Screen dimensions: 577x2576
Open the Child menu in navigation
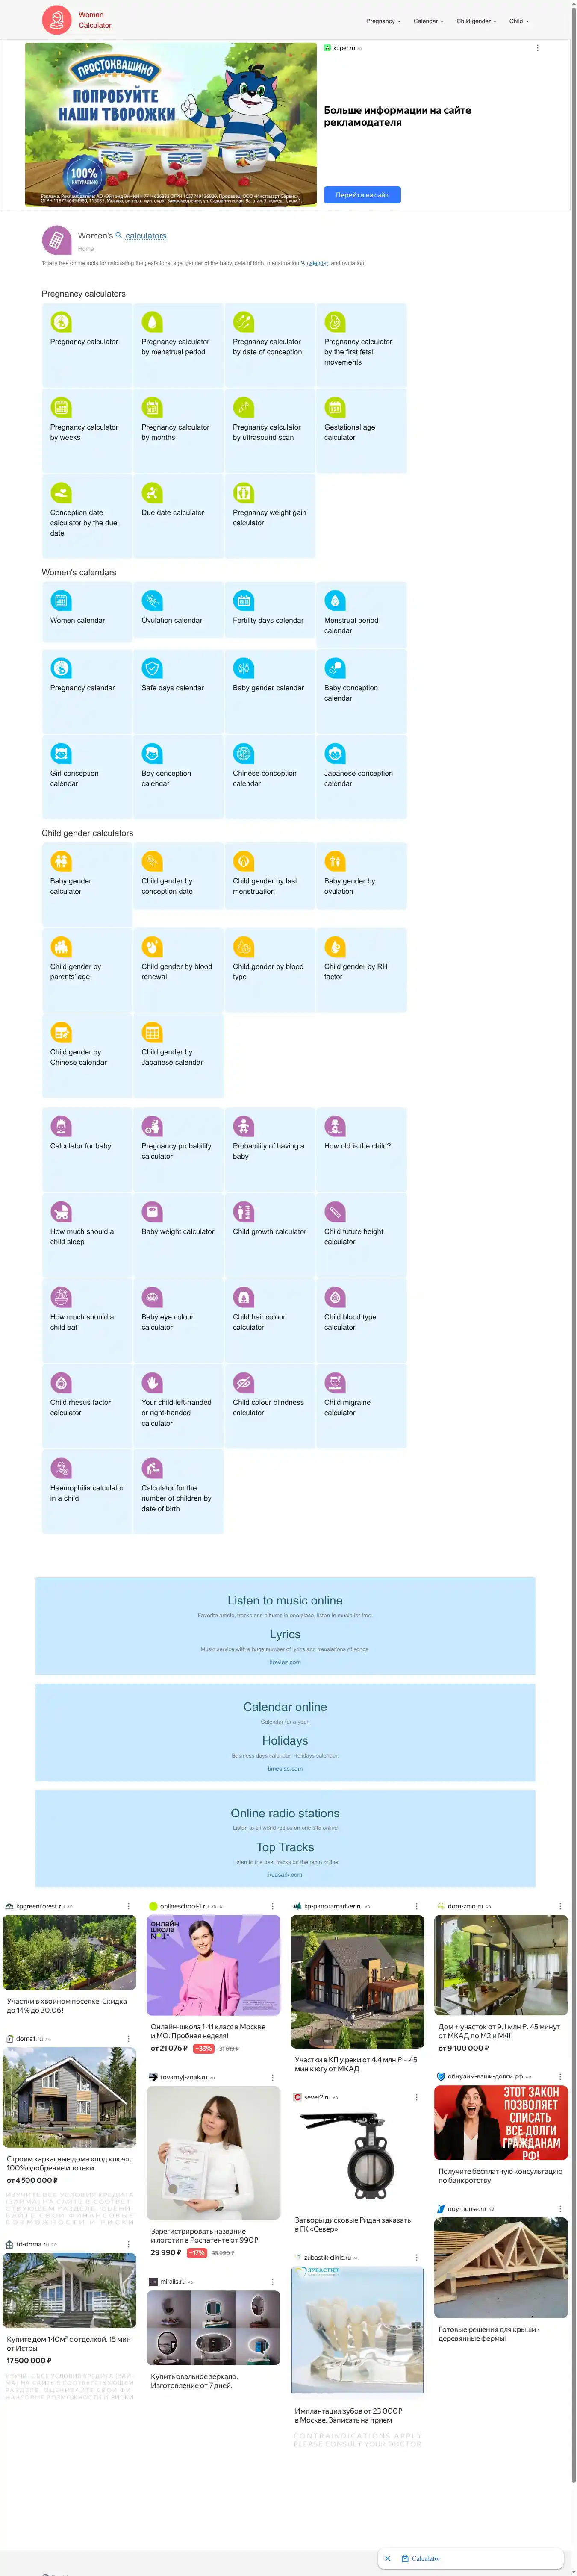pos(518,21)
